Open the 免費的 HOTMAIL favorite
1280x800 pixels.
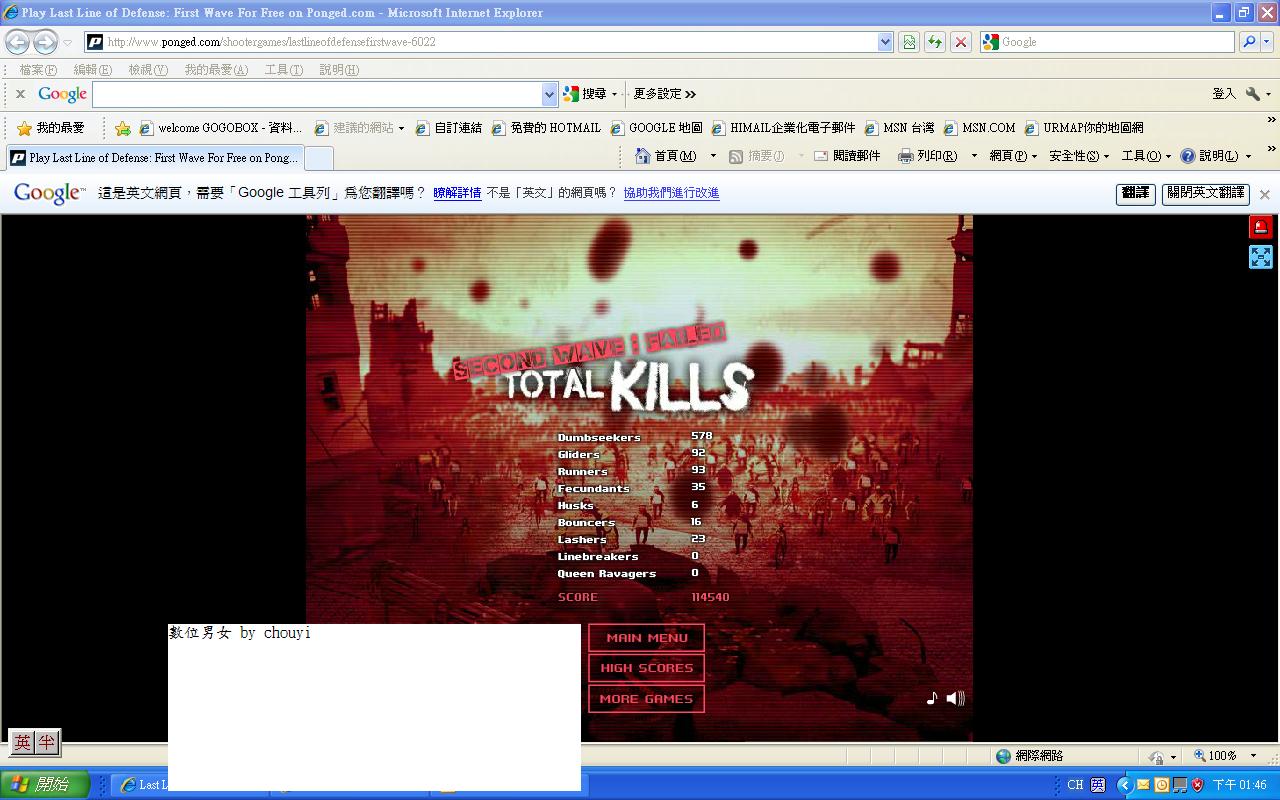546,128
